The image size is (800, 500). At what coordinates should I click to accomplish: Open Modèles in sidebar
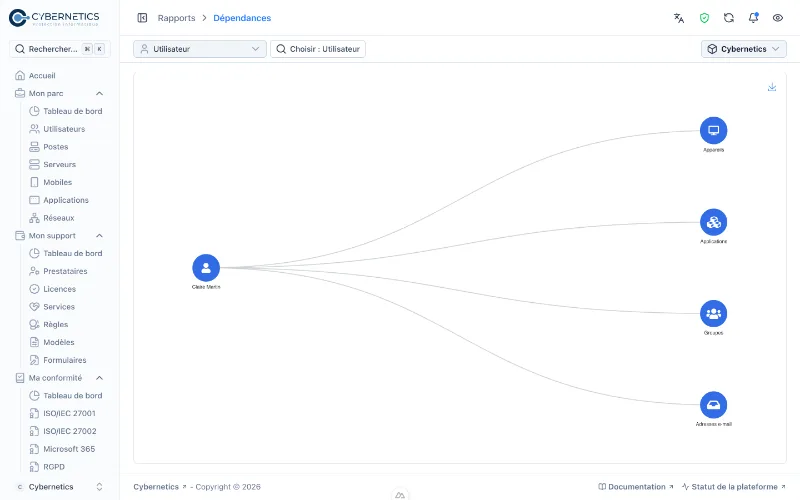pyautogui.click(x=59, y=342)
